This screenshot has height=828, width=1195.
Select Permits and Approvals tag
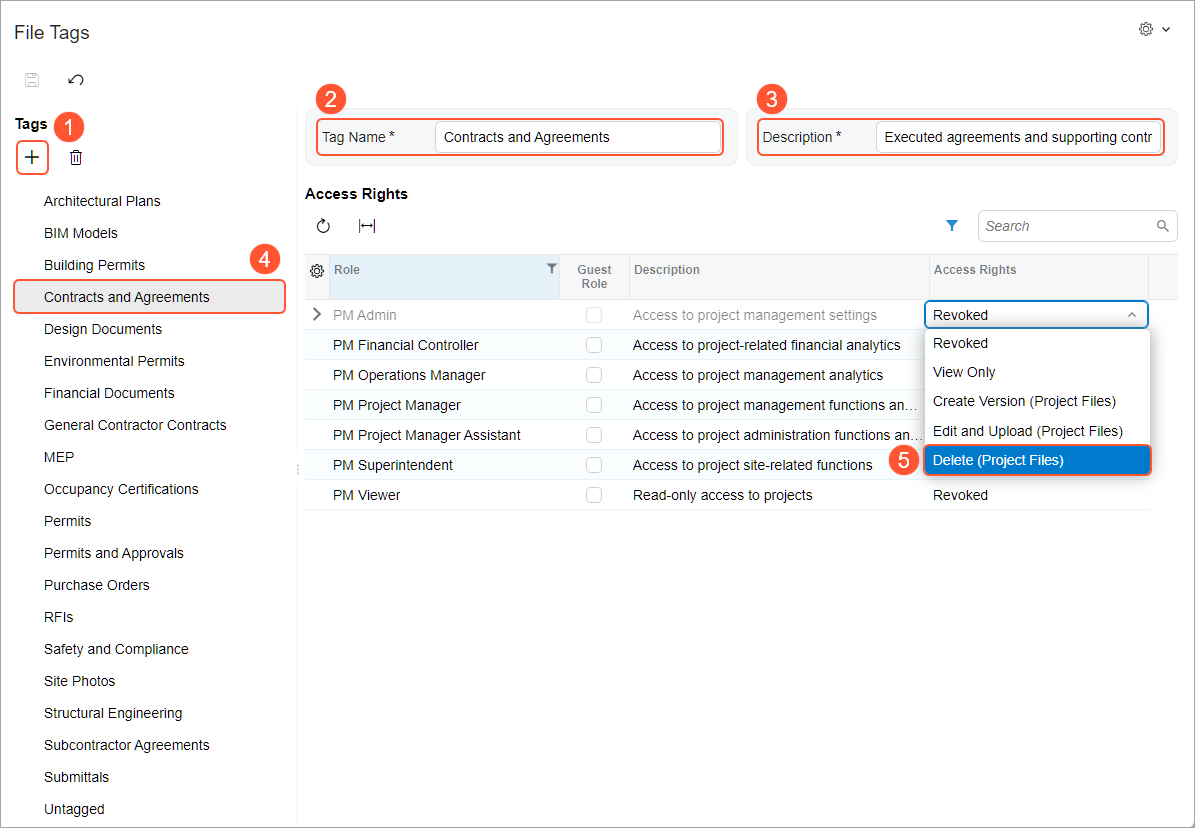point(114,554)
